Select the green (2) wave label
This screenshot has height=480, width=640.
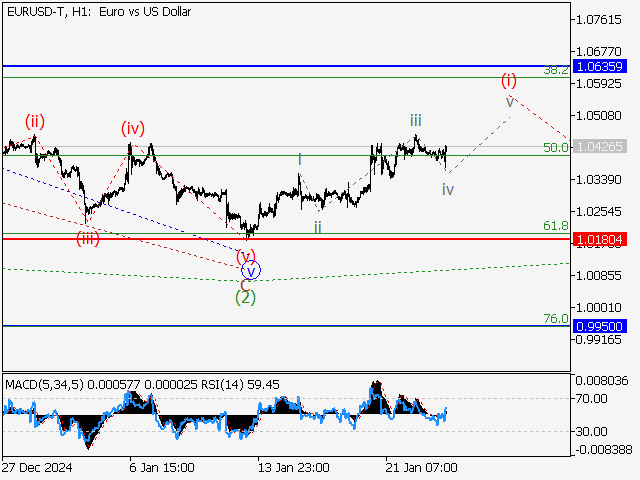tap(245, 297)
